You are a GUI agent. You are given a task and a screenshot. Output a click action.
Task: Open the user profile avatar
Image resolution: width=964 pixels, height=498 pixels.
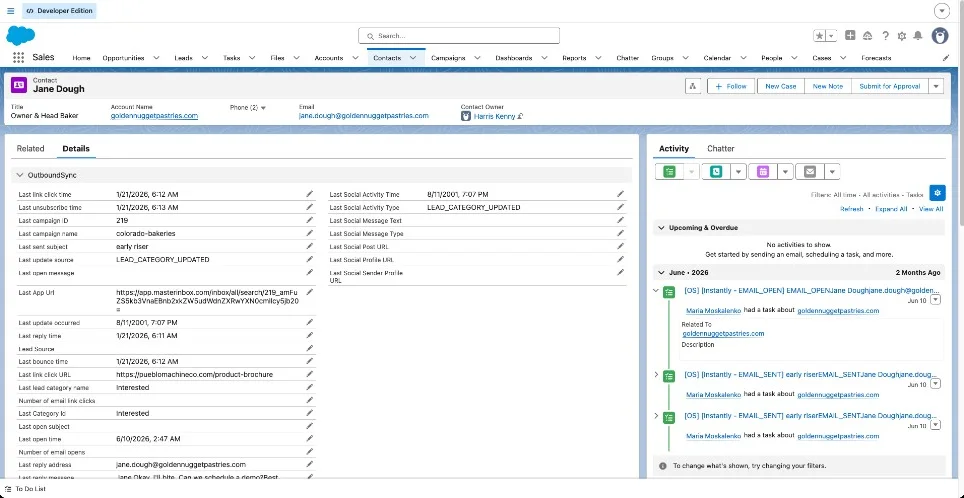[940, 36]
